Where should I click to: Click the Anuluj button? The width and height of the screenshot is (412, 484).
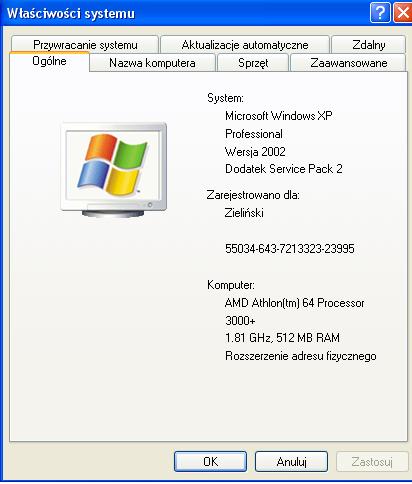pyautogui.click(x=291, y=462)
